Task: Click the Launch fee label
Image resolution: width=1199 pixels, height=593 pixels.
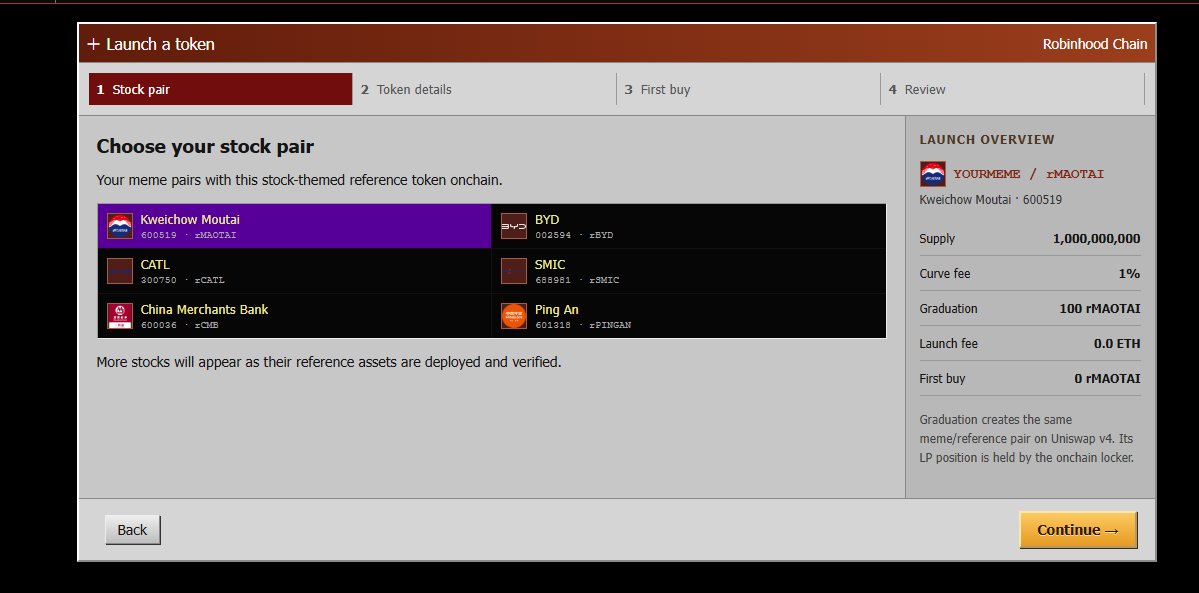Action: pos(948,344)
